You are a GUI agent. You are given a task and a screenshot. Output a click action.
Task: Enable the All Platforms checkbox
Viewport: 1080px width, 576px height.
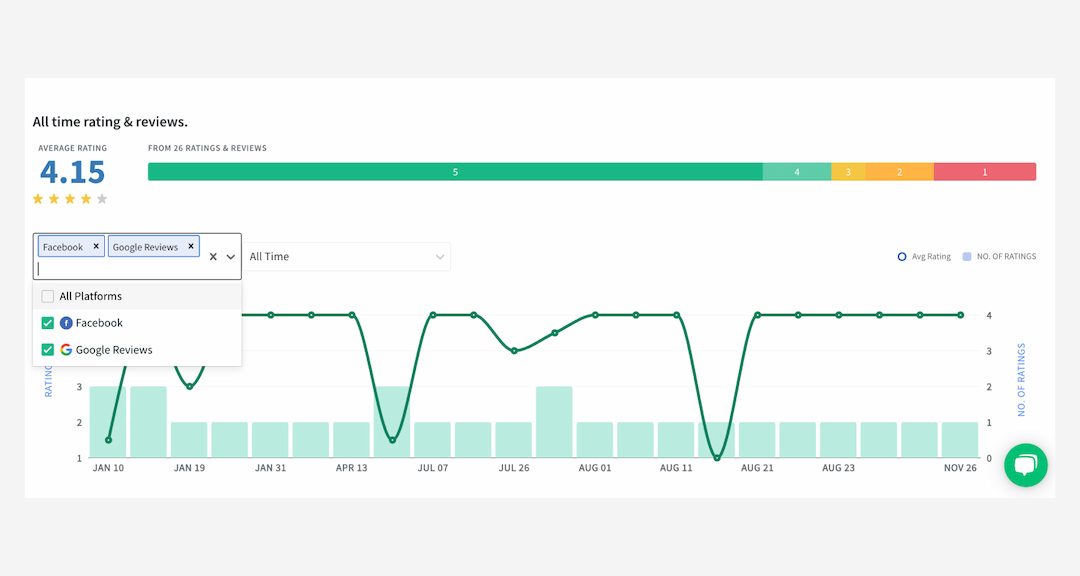(x=46, y=296)
